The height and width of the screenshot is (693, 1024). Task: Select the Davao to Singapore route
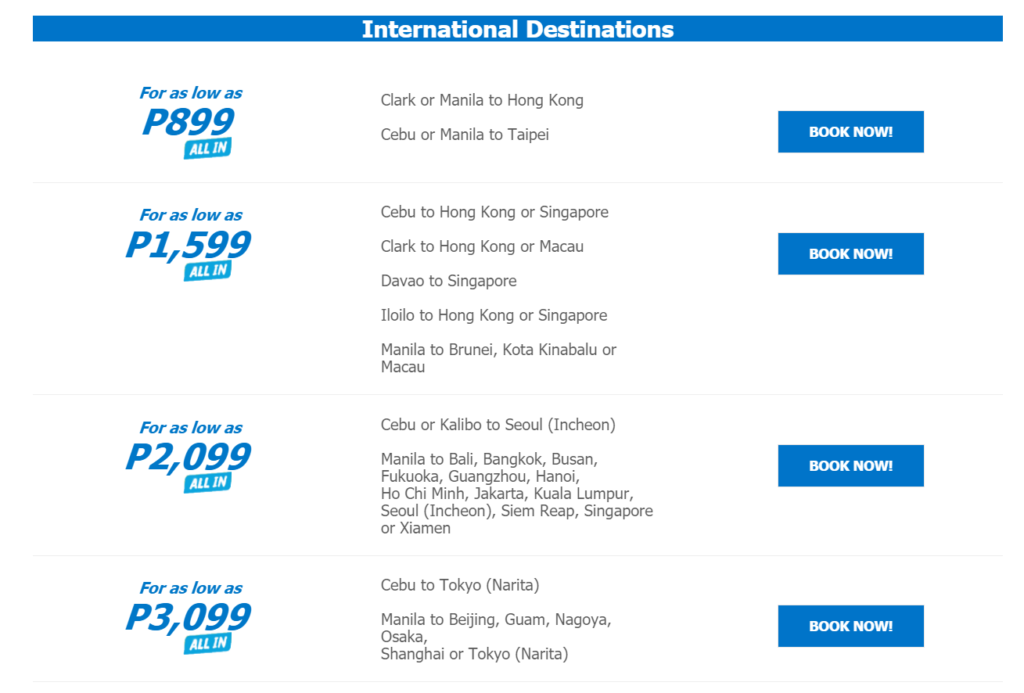[447, 281]
